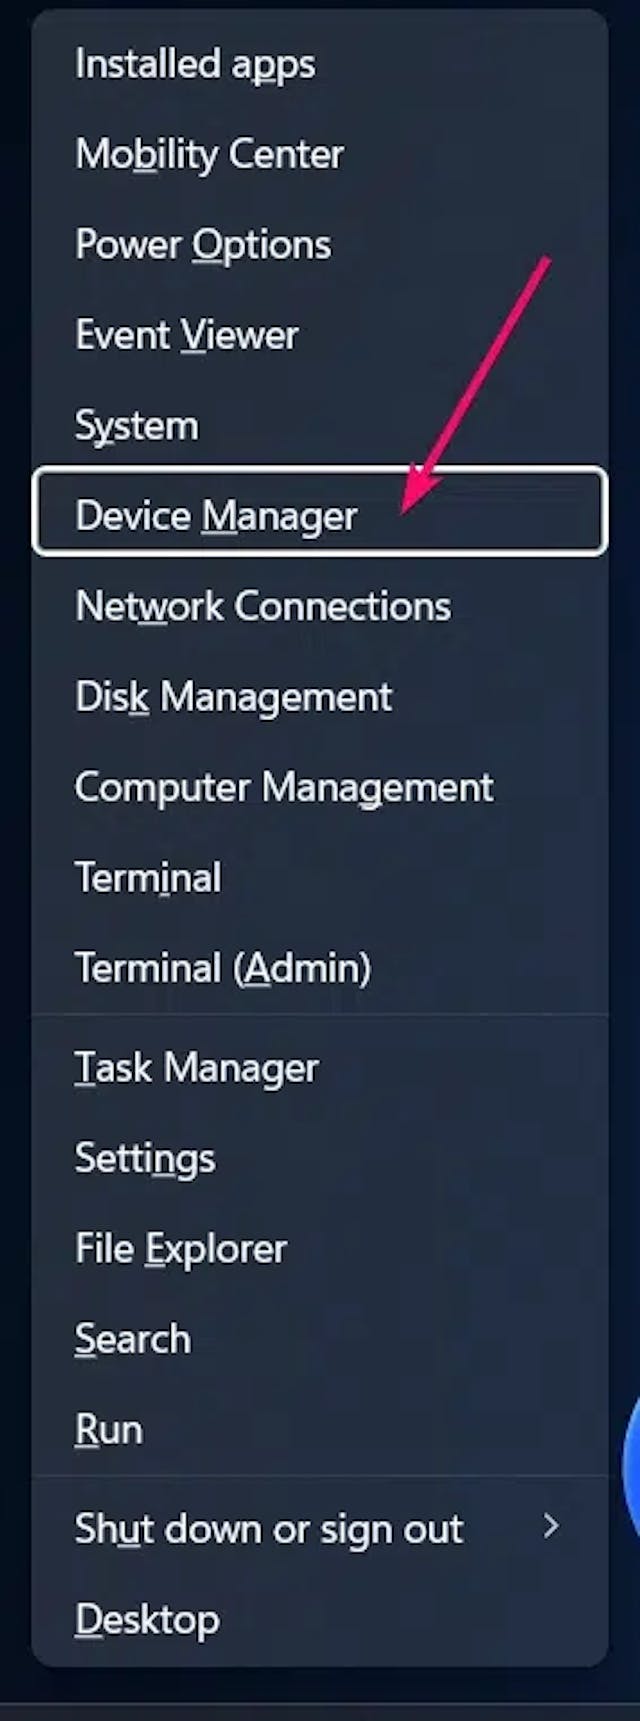The width and height of the screenshot is (640, 1721).
Task: Open Network Connections
Action: pos(264,606)
